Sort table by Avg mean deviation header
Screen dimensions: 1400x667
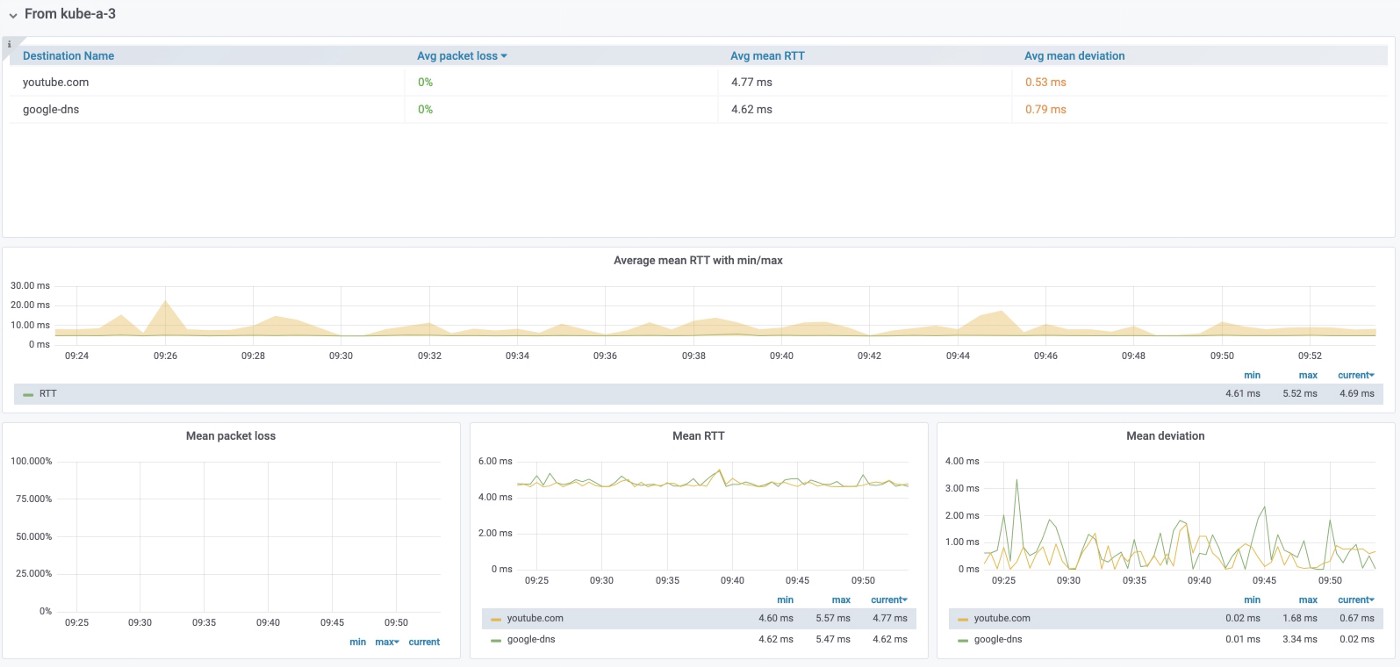(x=1074, y=56)
